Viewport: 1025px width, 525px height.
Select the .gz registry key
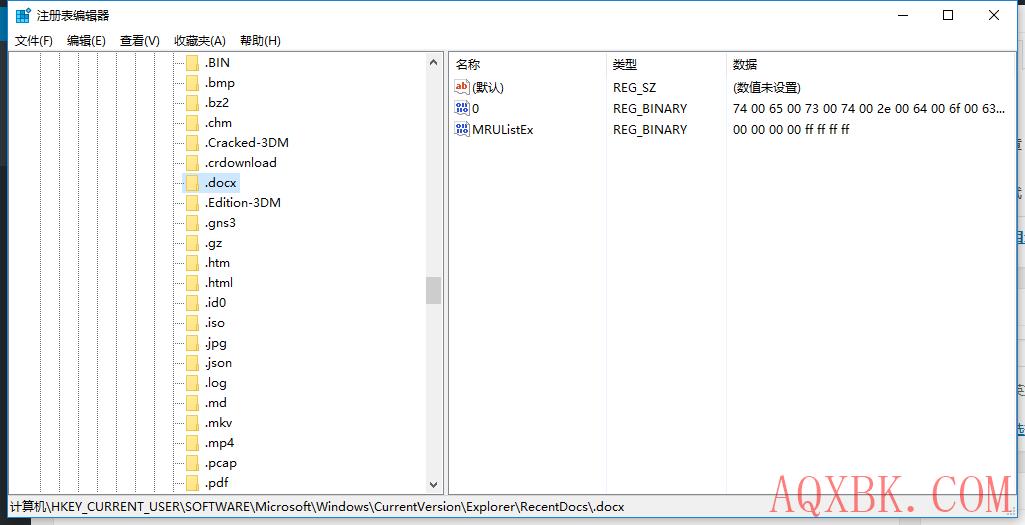coord(214,243)
